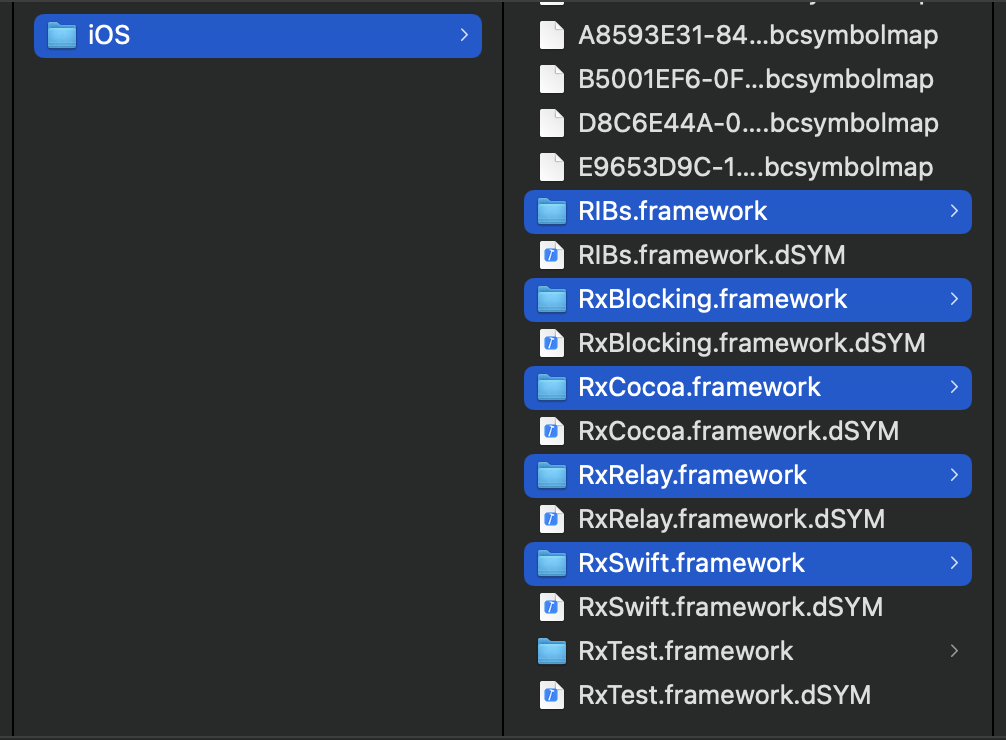Click the iOS folder icon
Screen dimensions: 1006x740
tap(62, 35)
